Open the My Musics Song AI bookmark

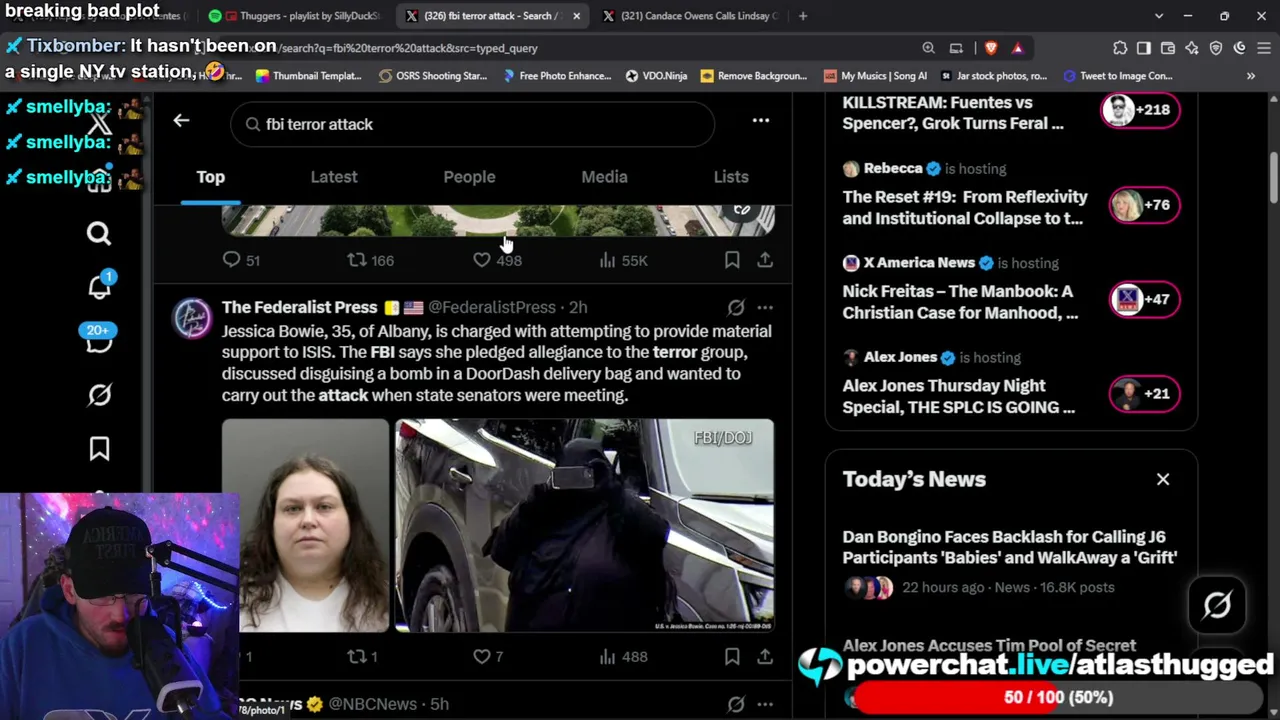point(875,76)
